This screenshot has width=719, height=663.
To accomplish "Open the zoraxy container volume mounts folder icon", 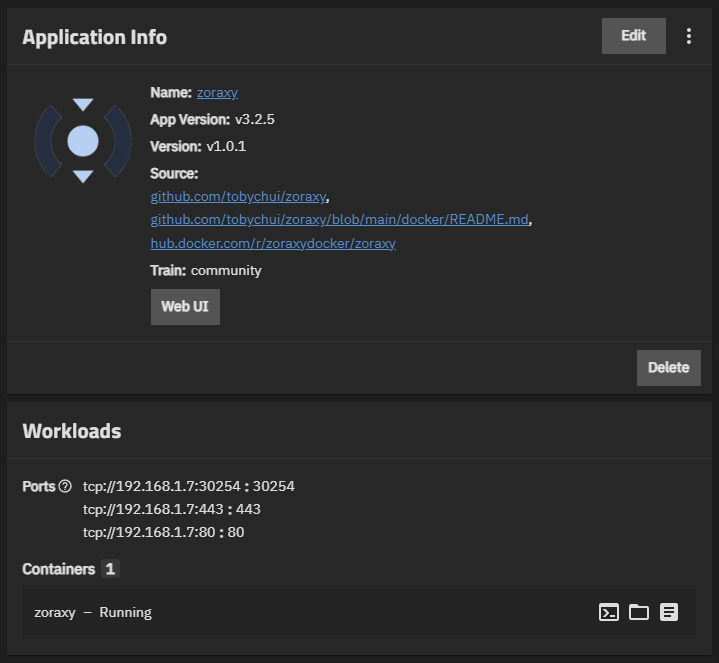I will click(639, 612).
